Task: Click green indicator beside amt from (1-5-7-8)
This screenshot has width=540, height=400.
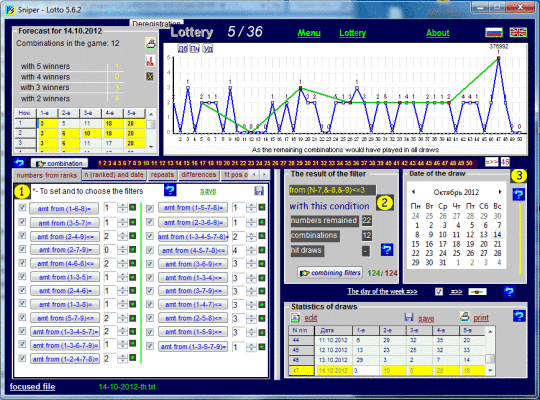Action: (x=262, y=207)
